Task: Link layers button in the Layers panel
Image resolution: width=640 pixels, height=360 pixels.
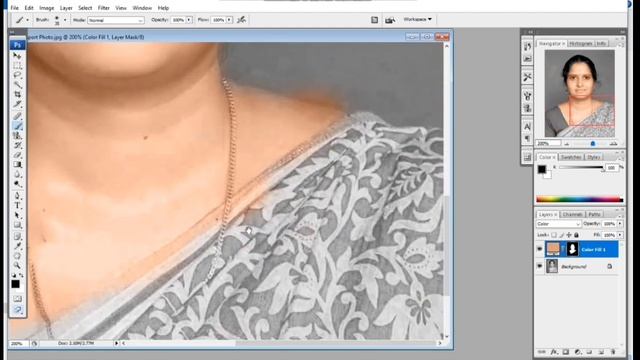Action: (x=542, y=352)
